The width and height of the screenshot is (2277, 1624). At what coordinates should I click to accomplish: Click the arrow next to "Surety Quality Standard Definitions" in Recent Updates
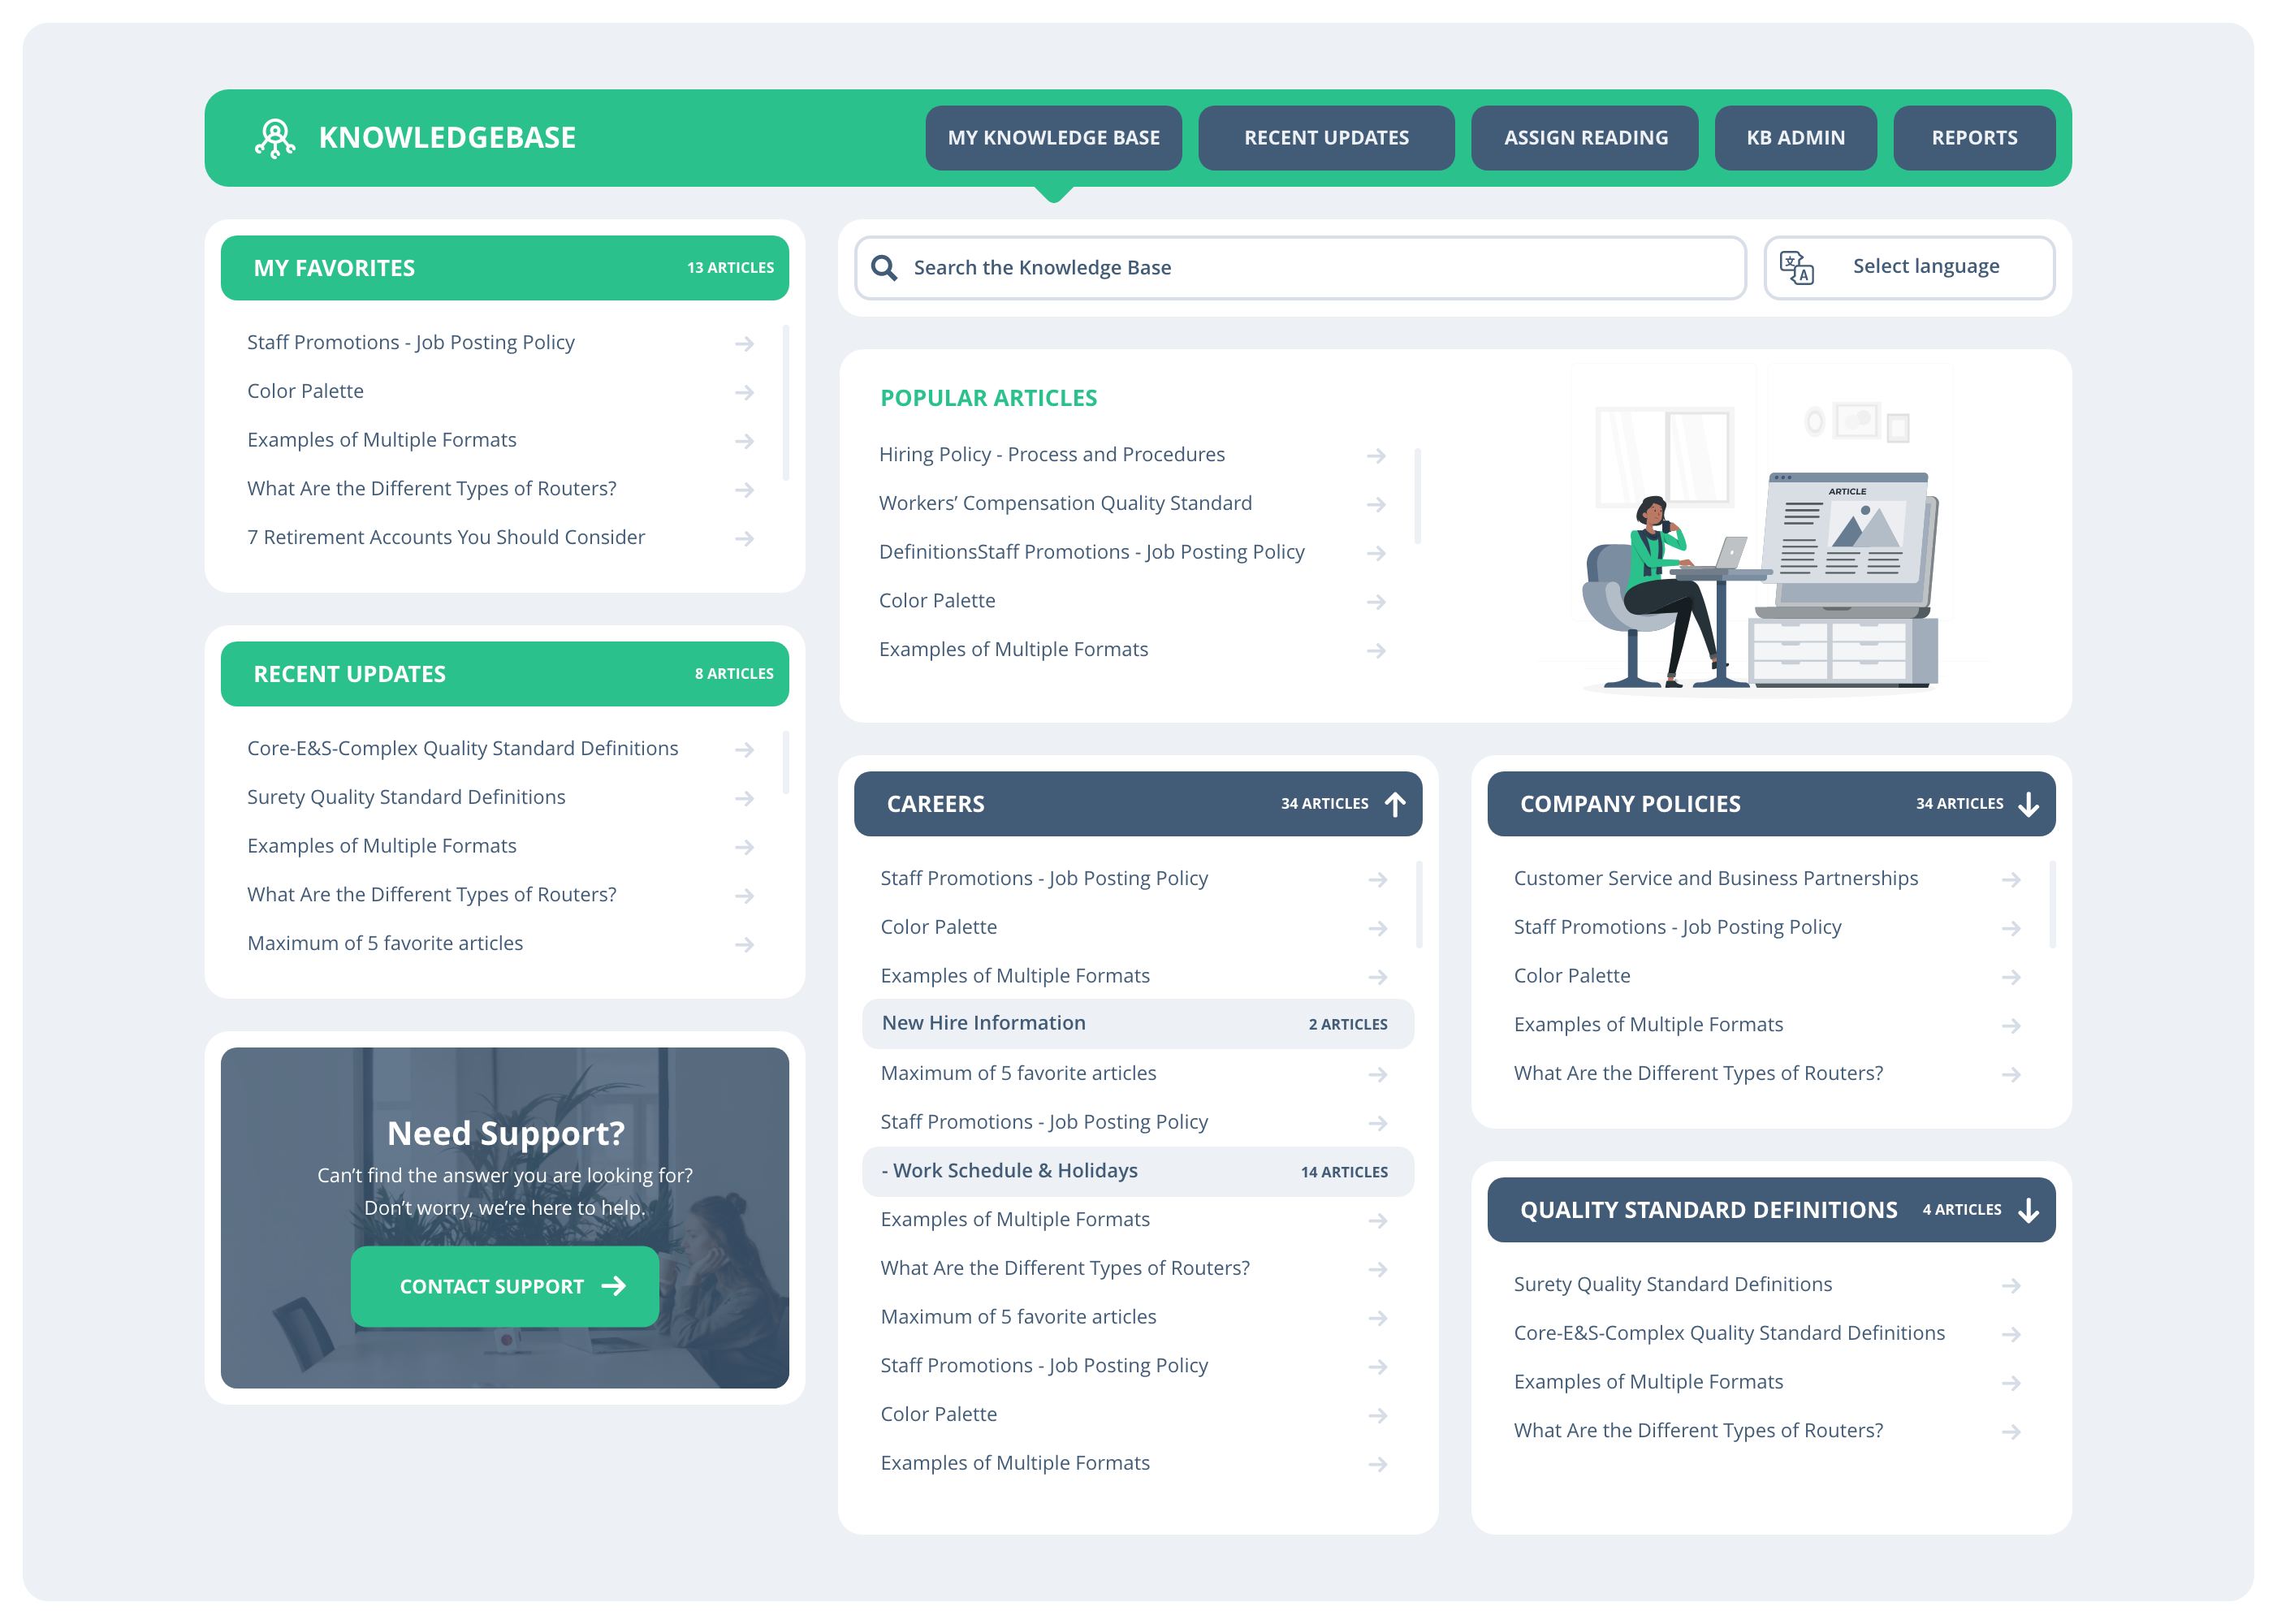(x=745, y=798)
